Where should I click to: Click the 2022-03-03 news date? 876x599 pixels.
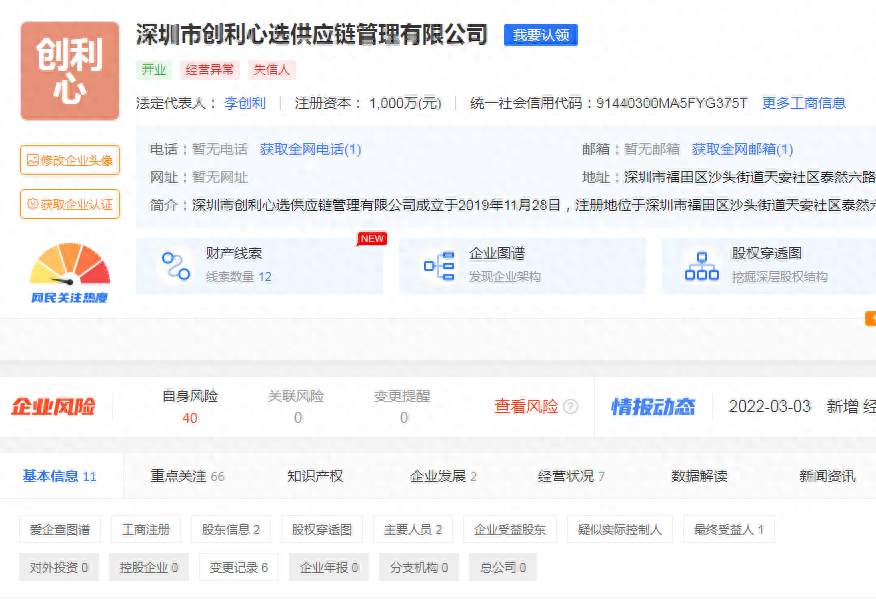(769, 406)
